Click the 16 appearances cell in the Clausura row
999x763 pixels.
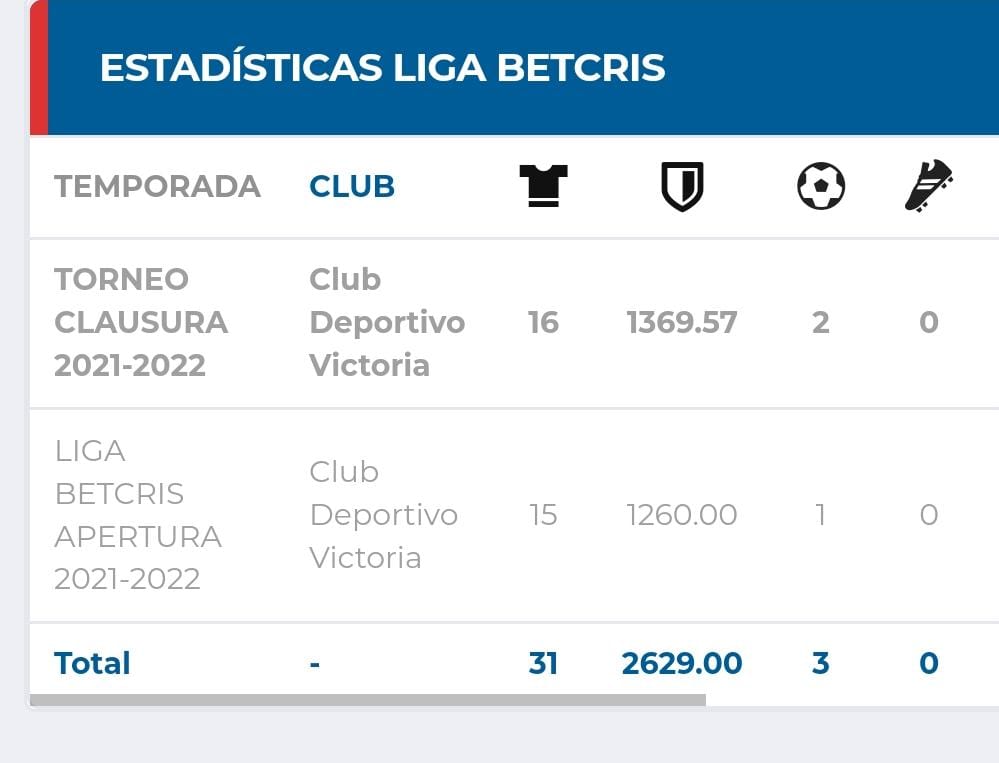tap(543, 322)
